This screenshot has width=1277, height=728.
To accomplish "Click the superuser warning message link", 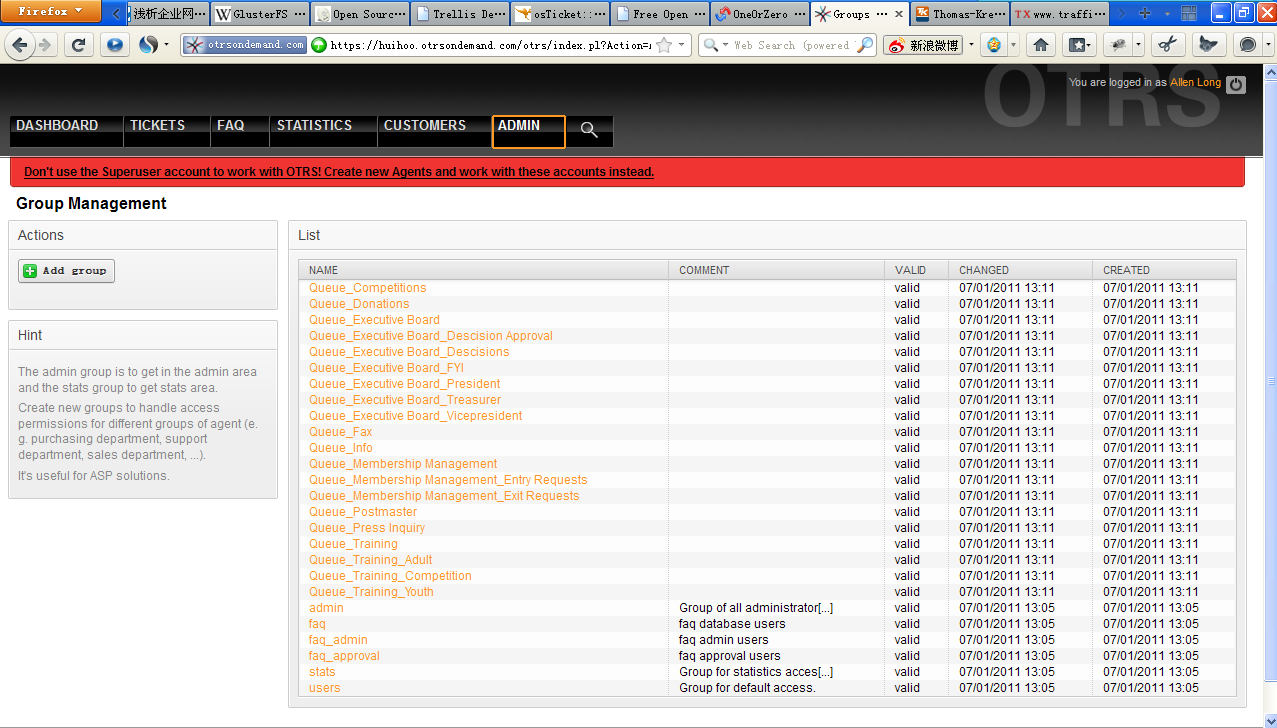I will click(x=339, y=172).
